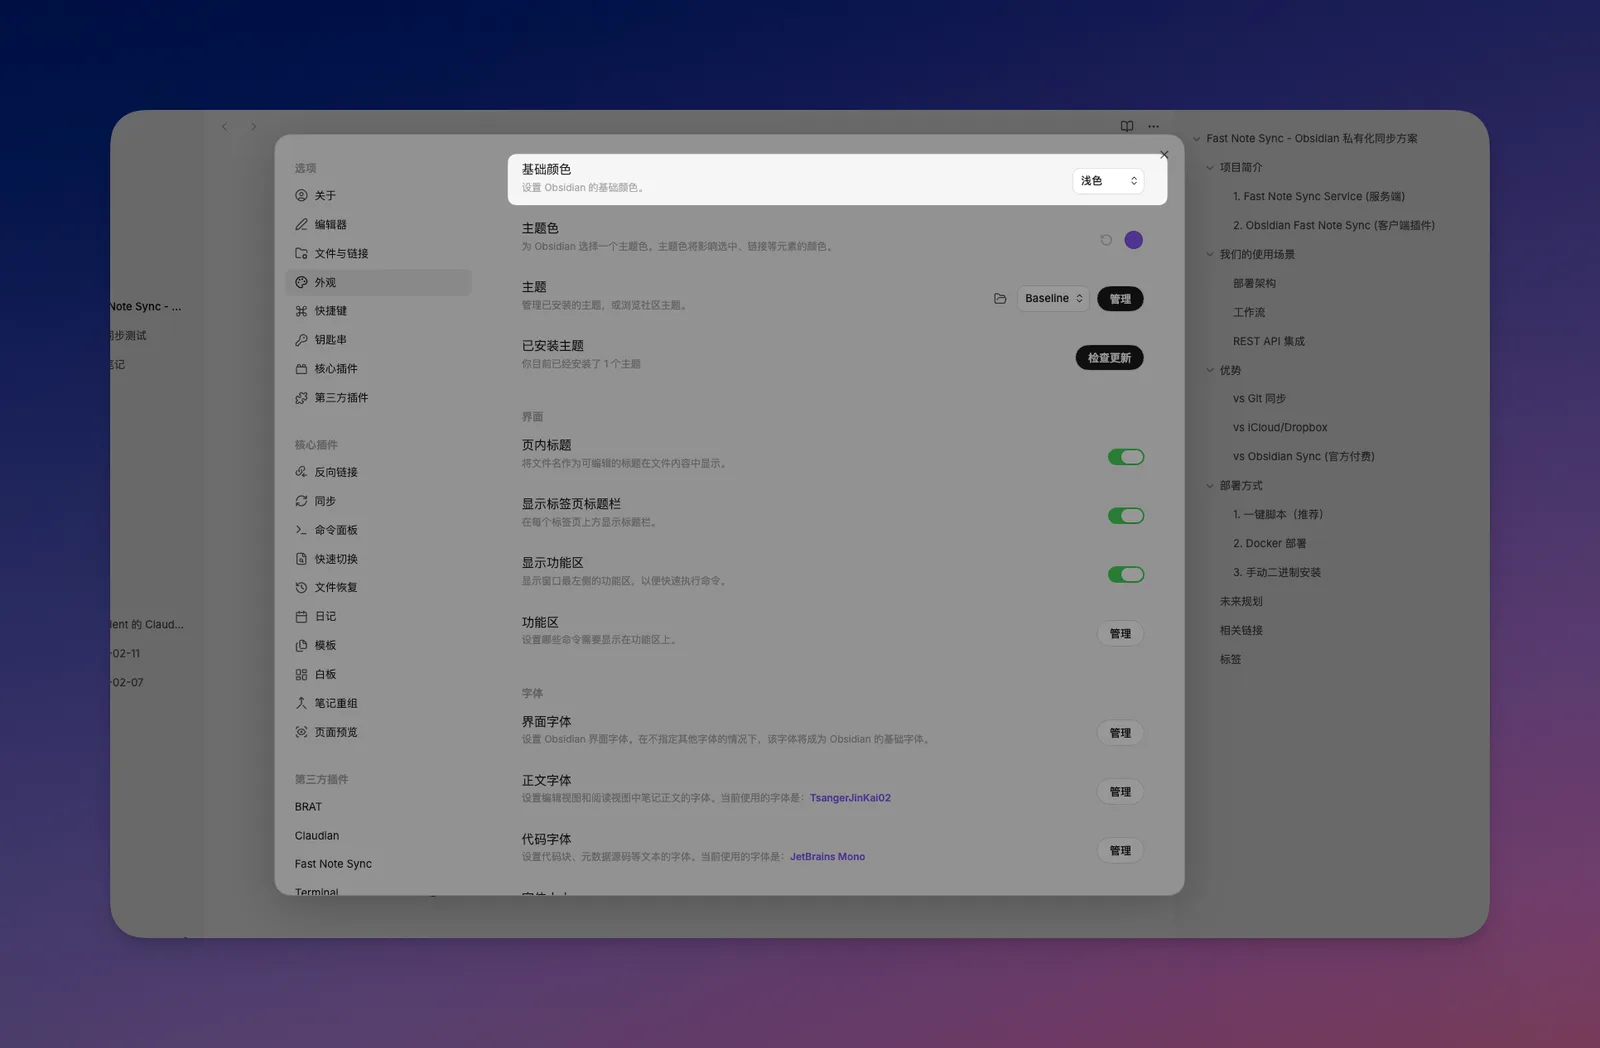
Task: Go back with the left arrow in the note window
Action: (225, 127)
